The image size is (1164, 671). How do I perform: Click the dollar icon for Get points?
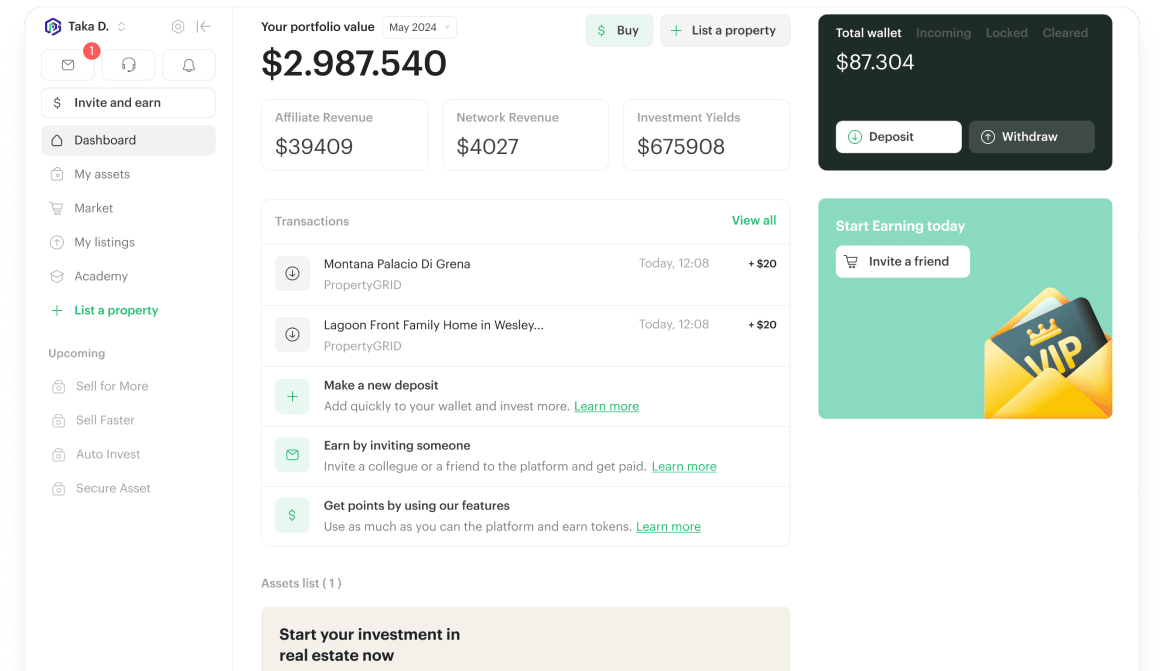click(292, 515)
